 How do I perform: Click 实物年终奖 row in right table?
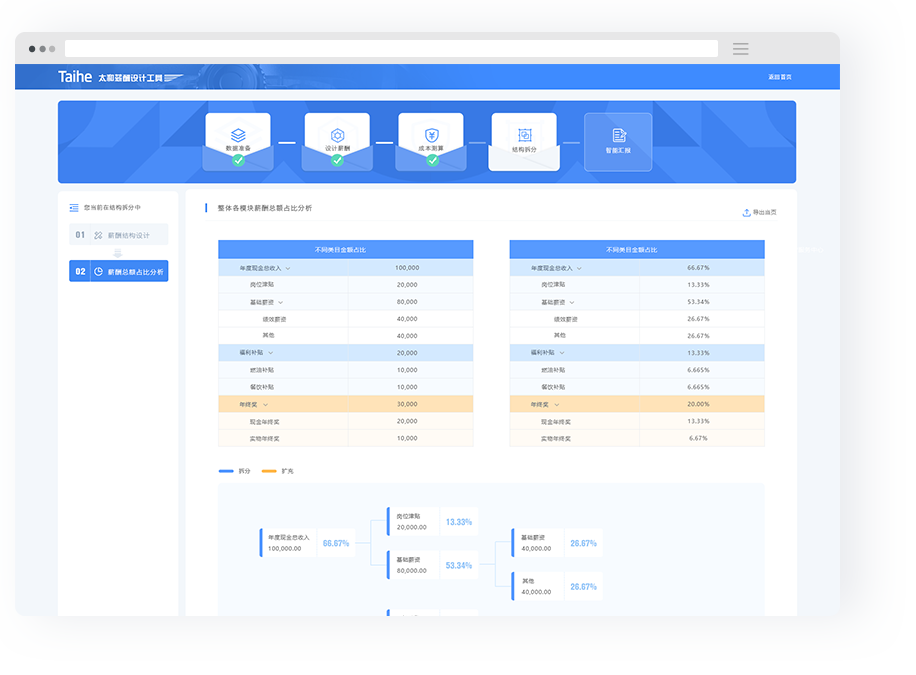point(637,438)
